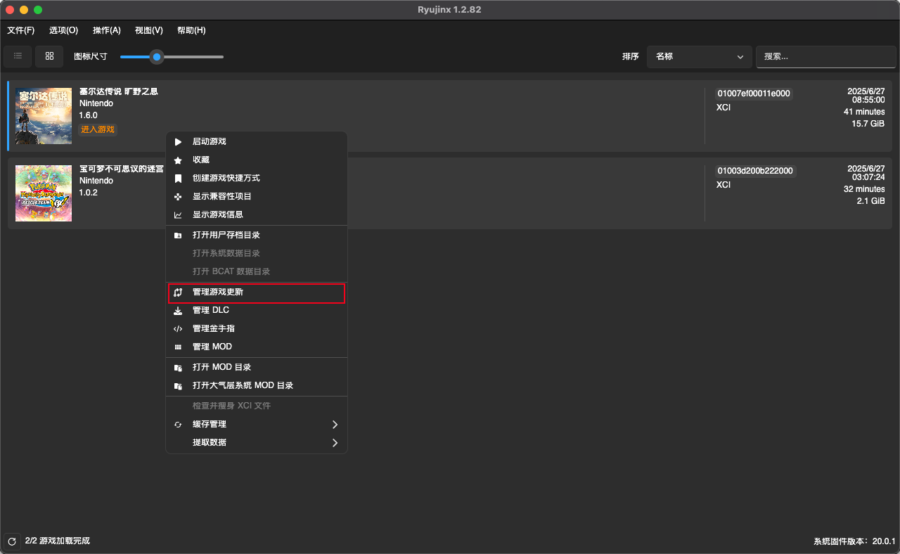Click into the 搜索 search field
900x554 pixels.
(x=825, y=57)
